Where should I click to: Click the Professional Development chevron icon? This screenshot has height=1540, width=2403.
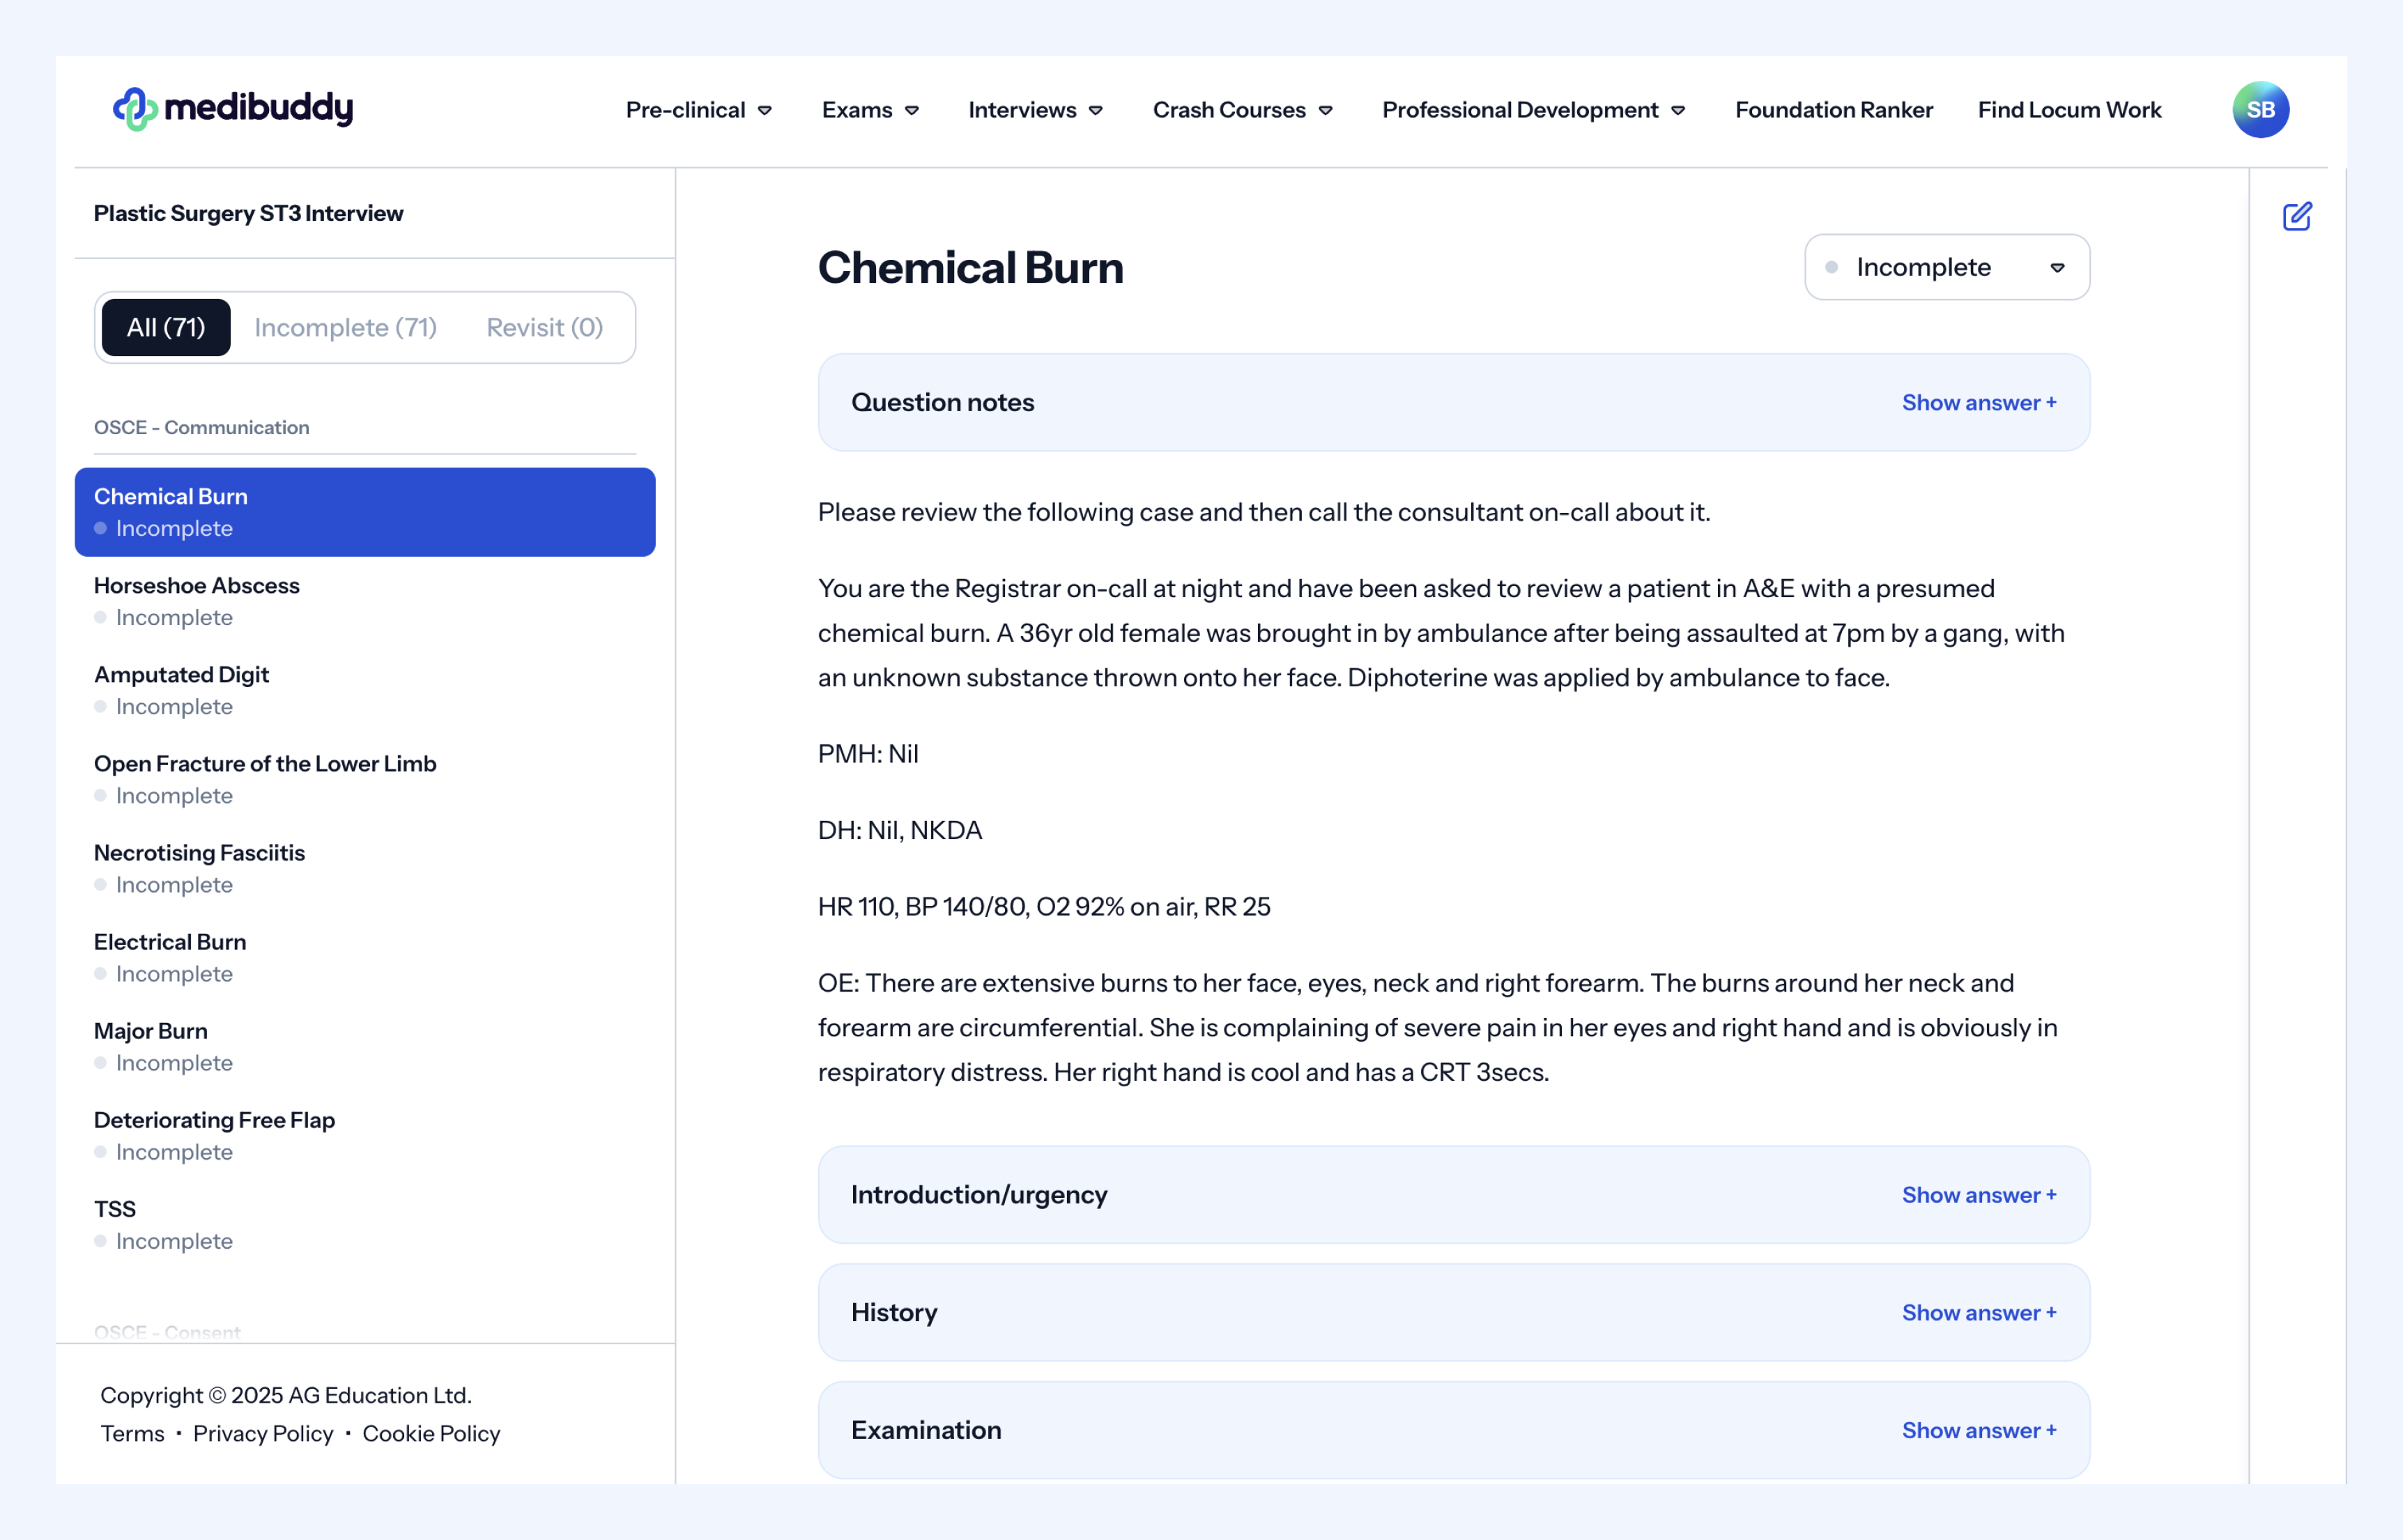1678,110
